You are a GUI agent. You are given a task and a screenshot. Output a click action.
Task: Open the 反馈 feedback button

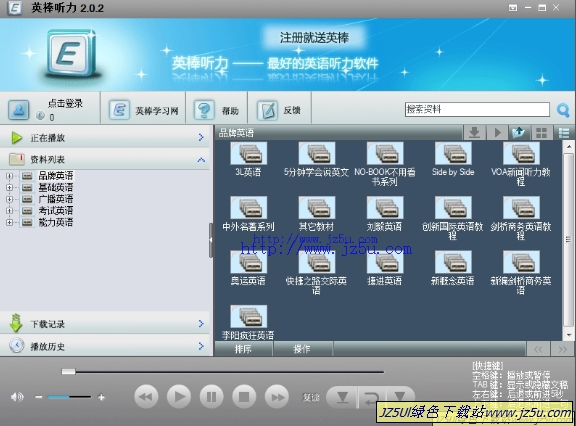(280, 110)
